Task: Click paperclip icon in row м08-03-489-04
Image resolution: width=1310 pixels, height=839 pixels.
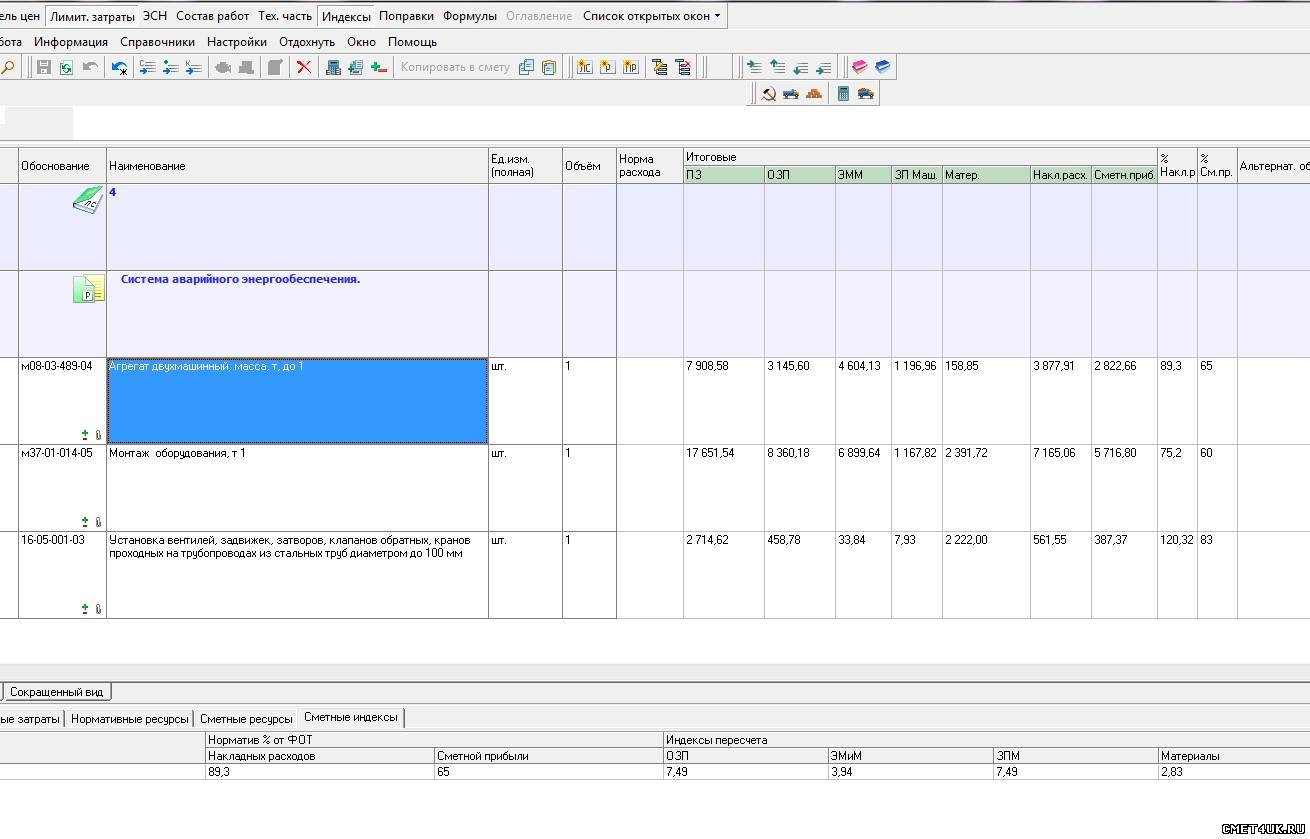Action: pos(98,435)
